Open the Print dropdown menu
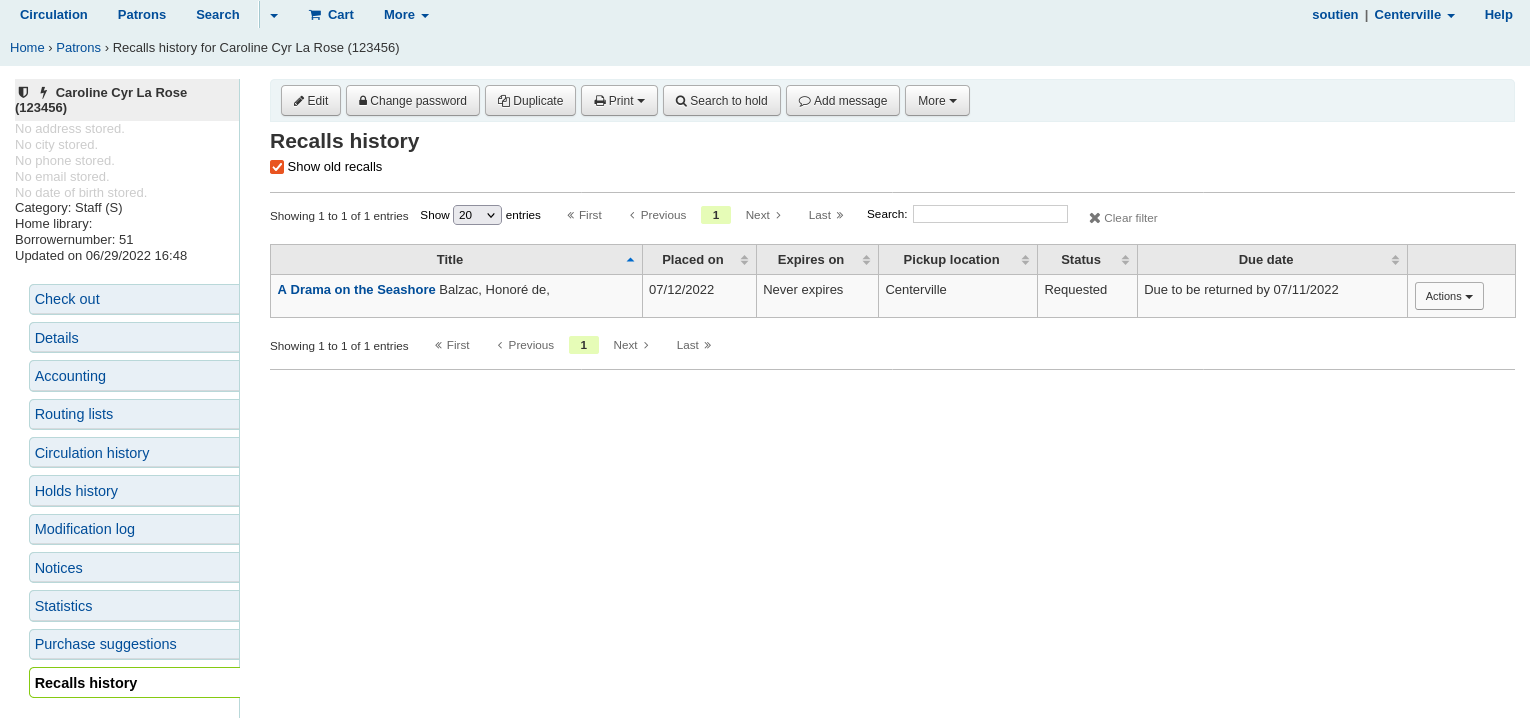Image resolution: width=1530 pixels, height=718 pixels. [x=619, y=101]
